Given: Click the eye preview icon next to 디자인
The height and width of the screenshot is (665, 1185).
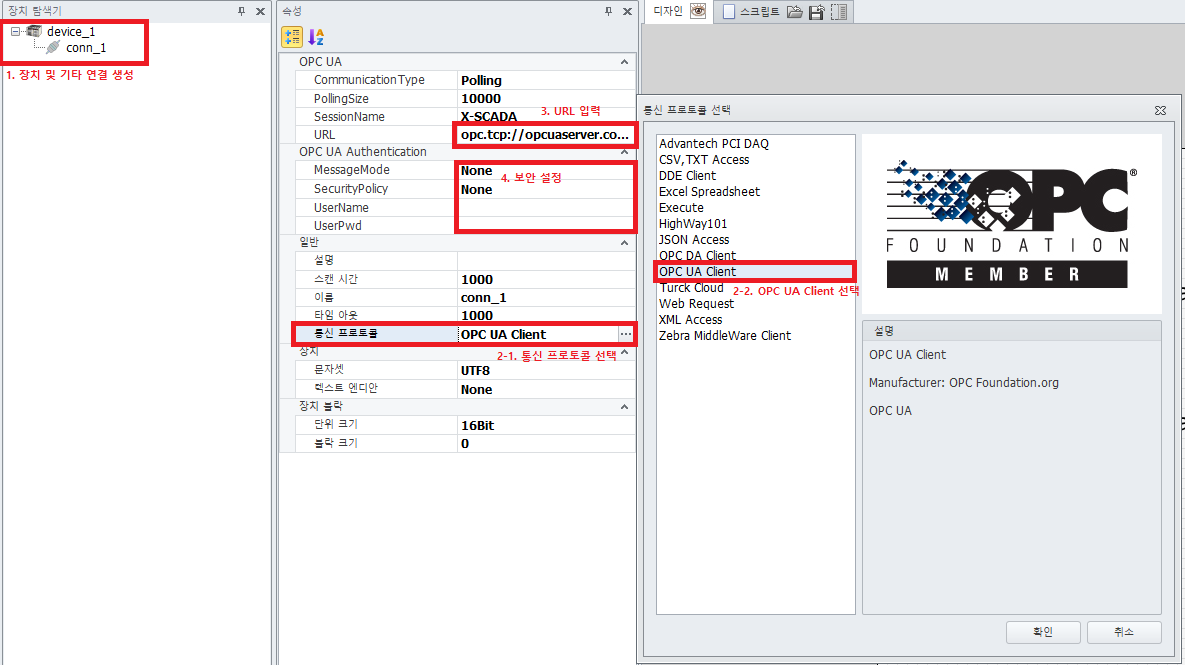Looking at the screenshot, I should pos(698,11).
